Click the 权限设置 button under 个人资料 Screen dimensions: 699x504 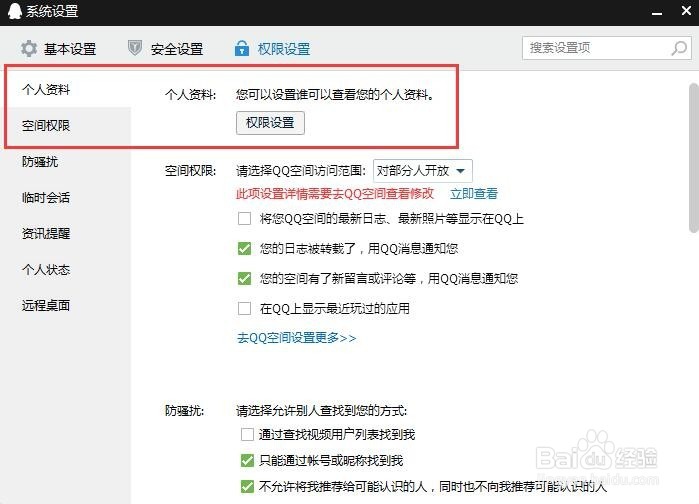tap(270, 123)
